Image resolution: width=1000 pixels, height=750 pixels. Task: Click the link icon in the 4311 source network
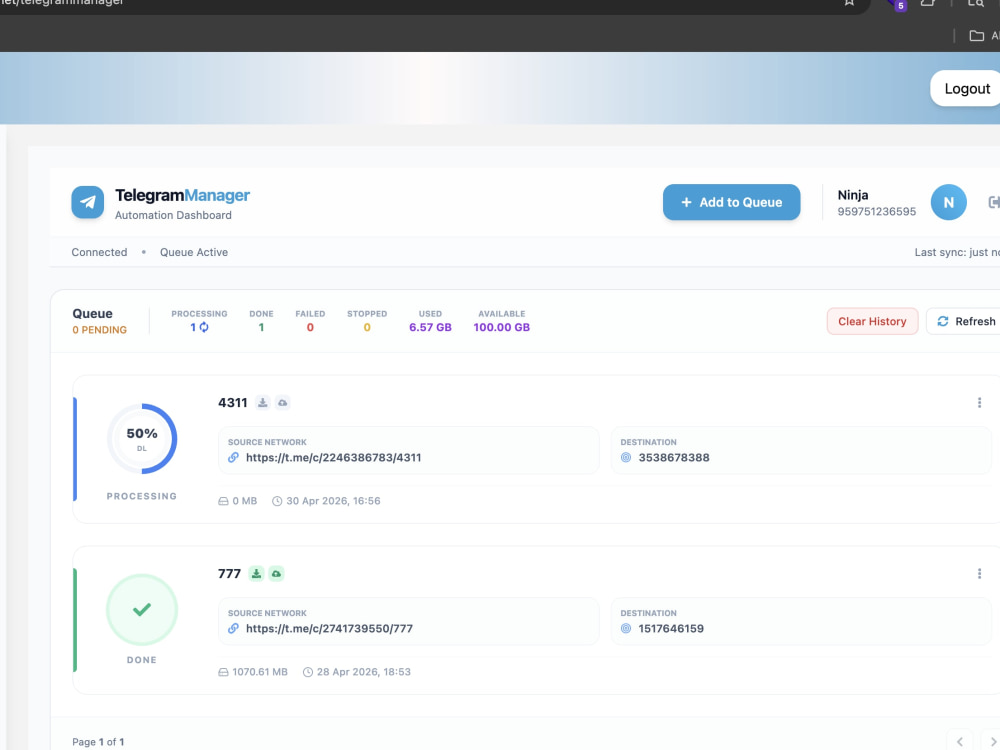233,457
